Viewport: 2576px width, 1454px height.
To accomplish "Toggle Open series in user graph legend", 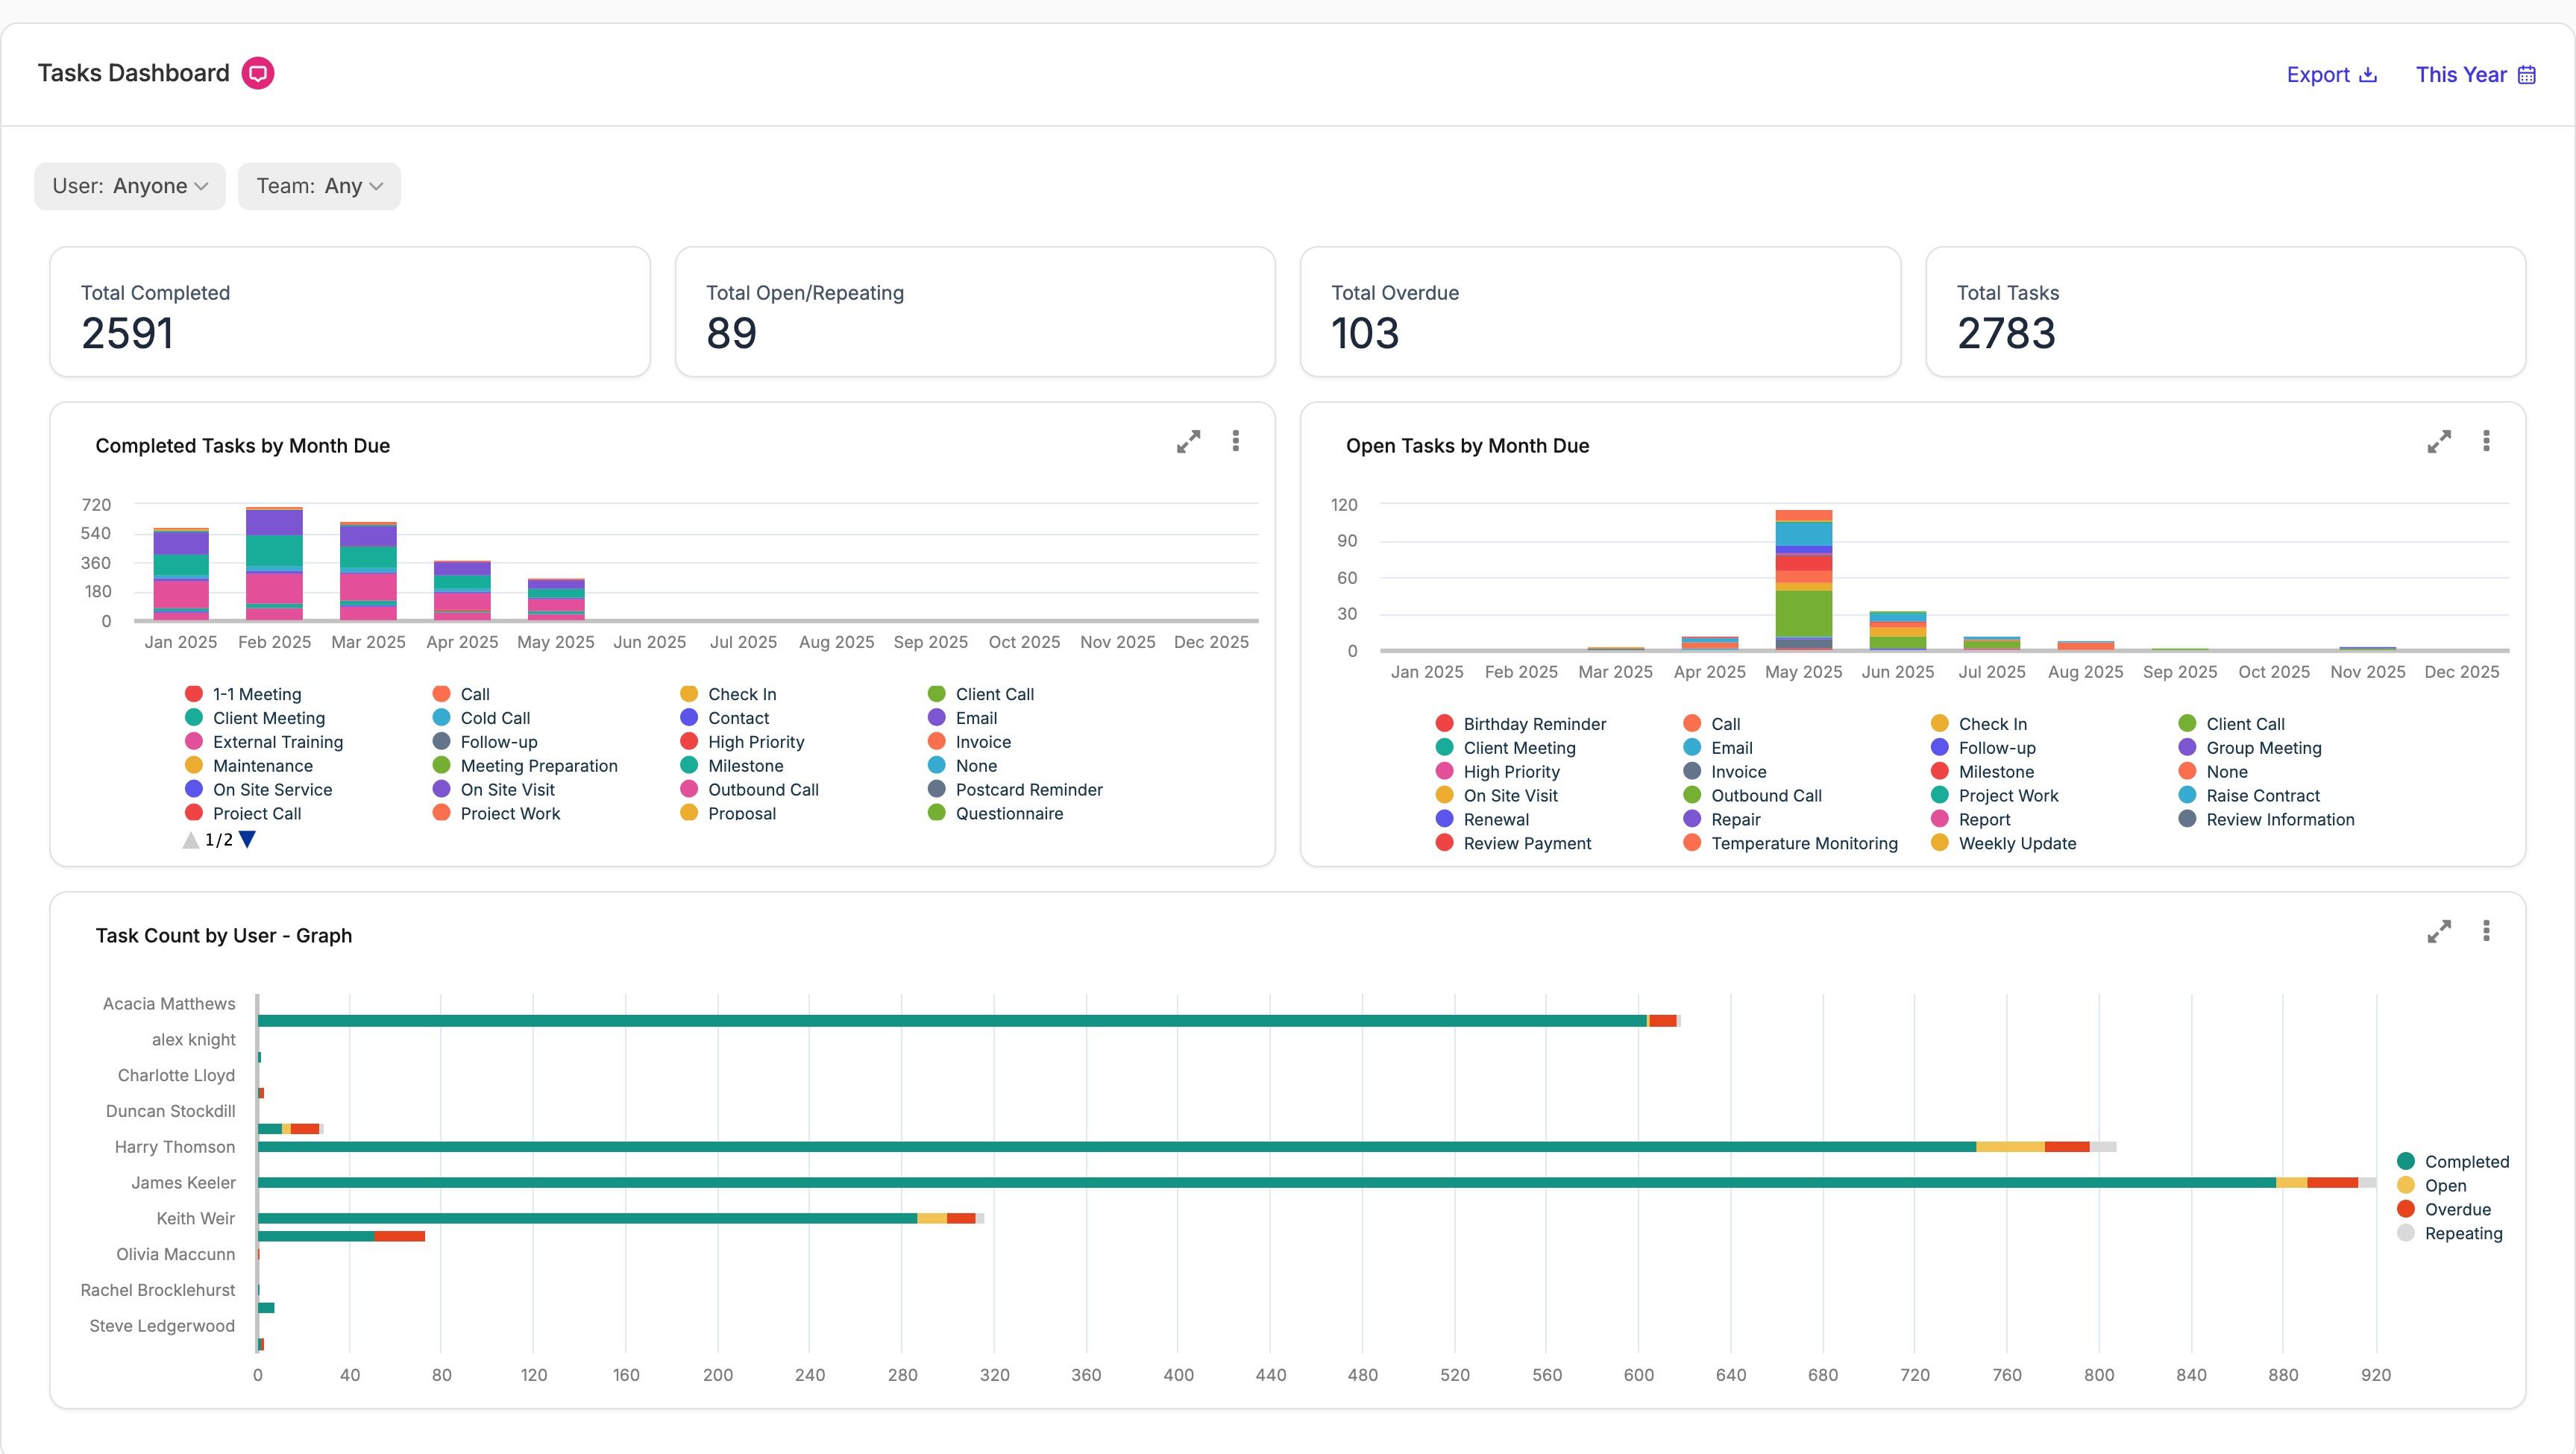I will (x=2432, y=1186).
